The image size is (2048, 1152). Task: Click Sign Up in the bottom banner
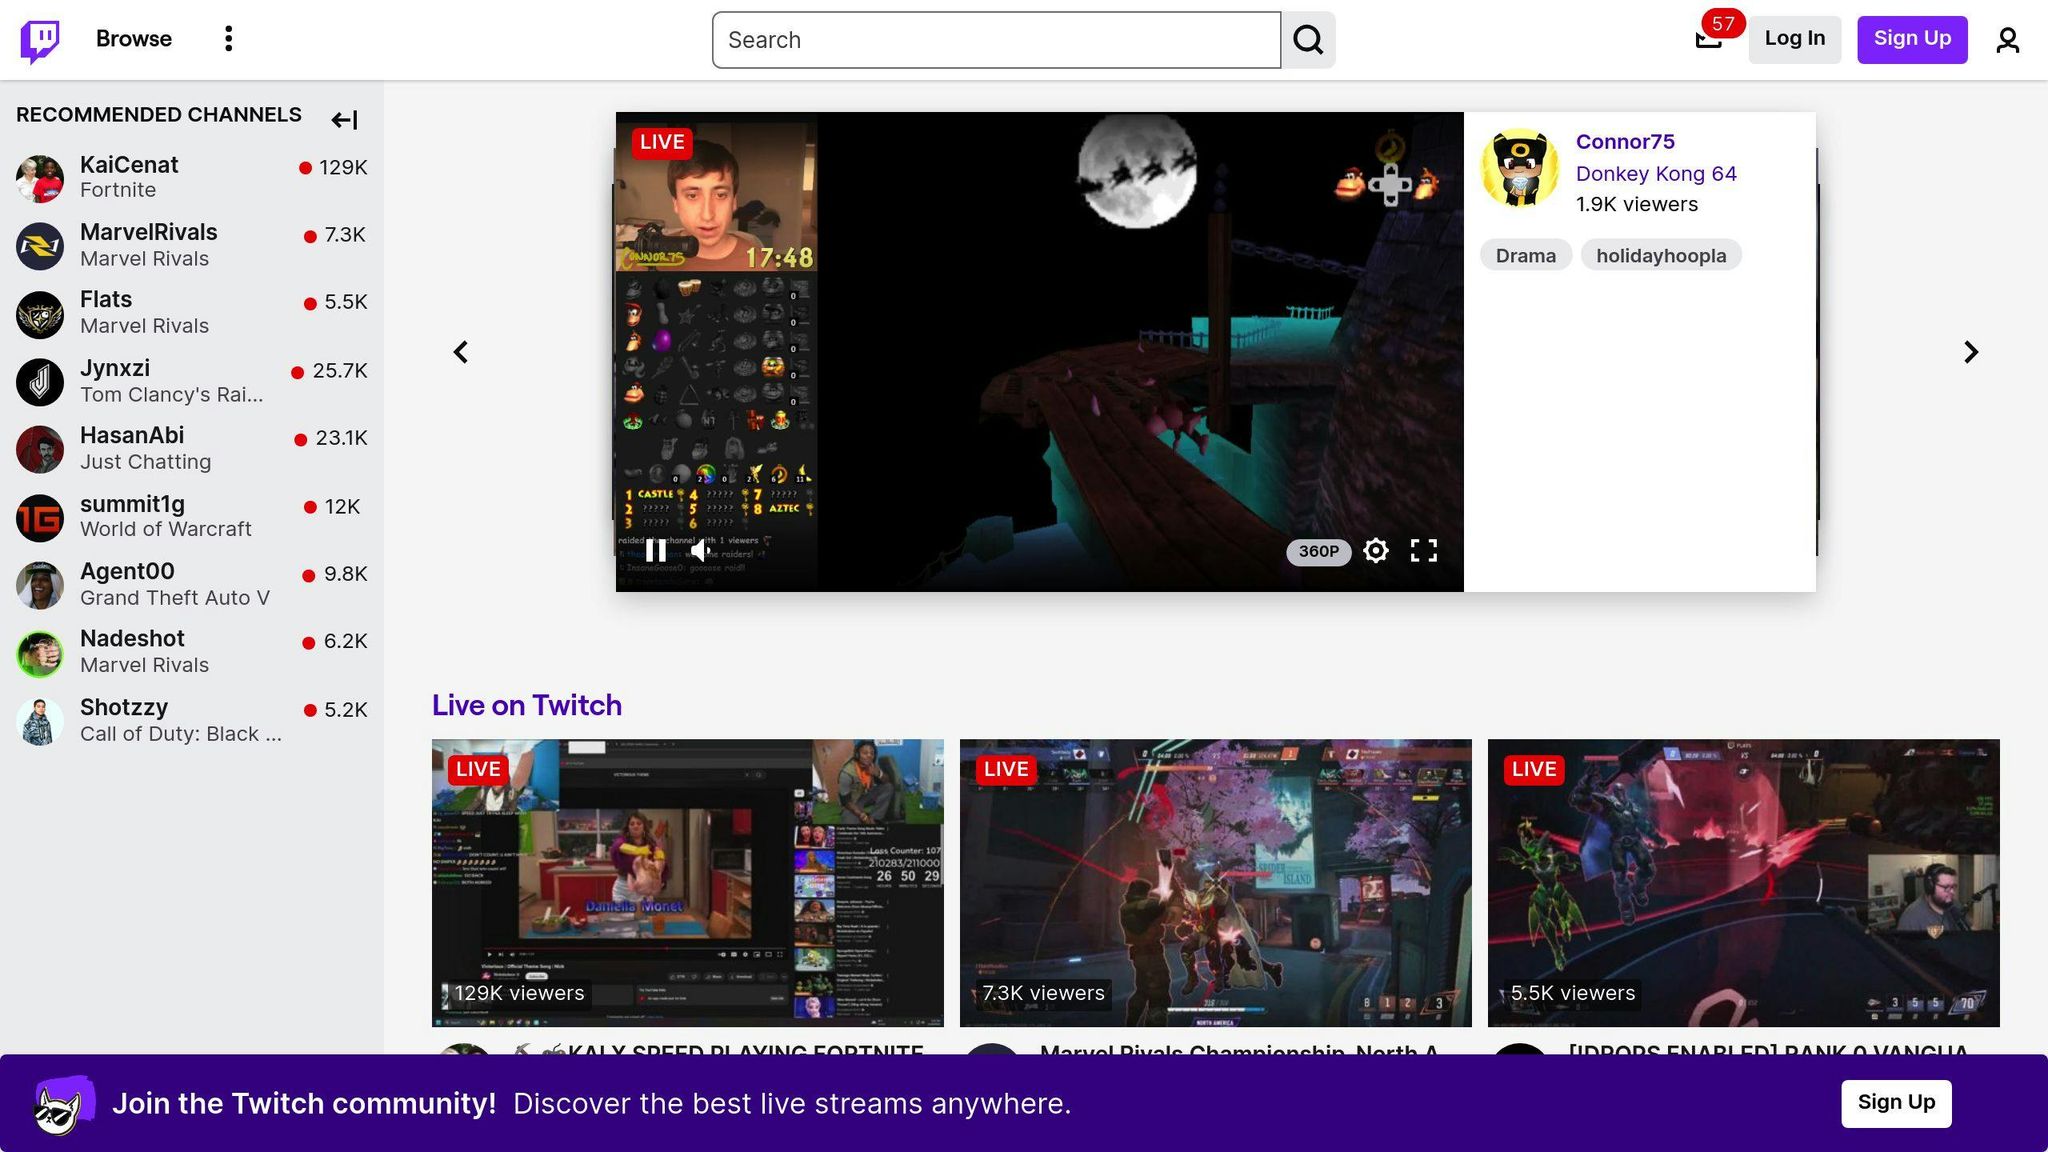coord(1896,1103)
